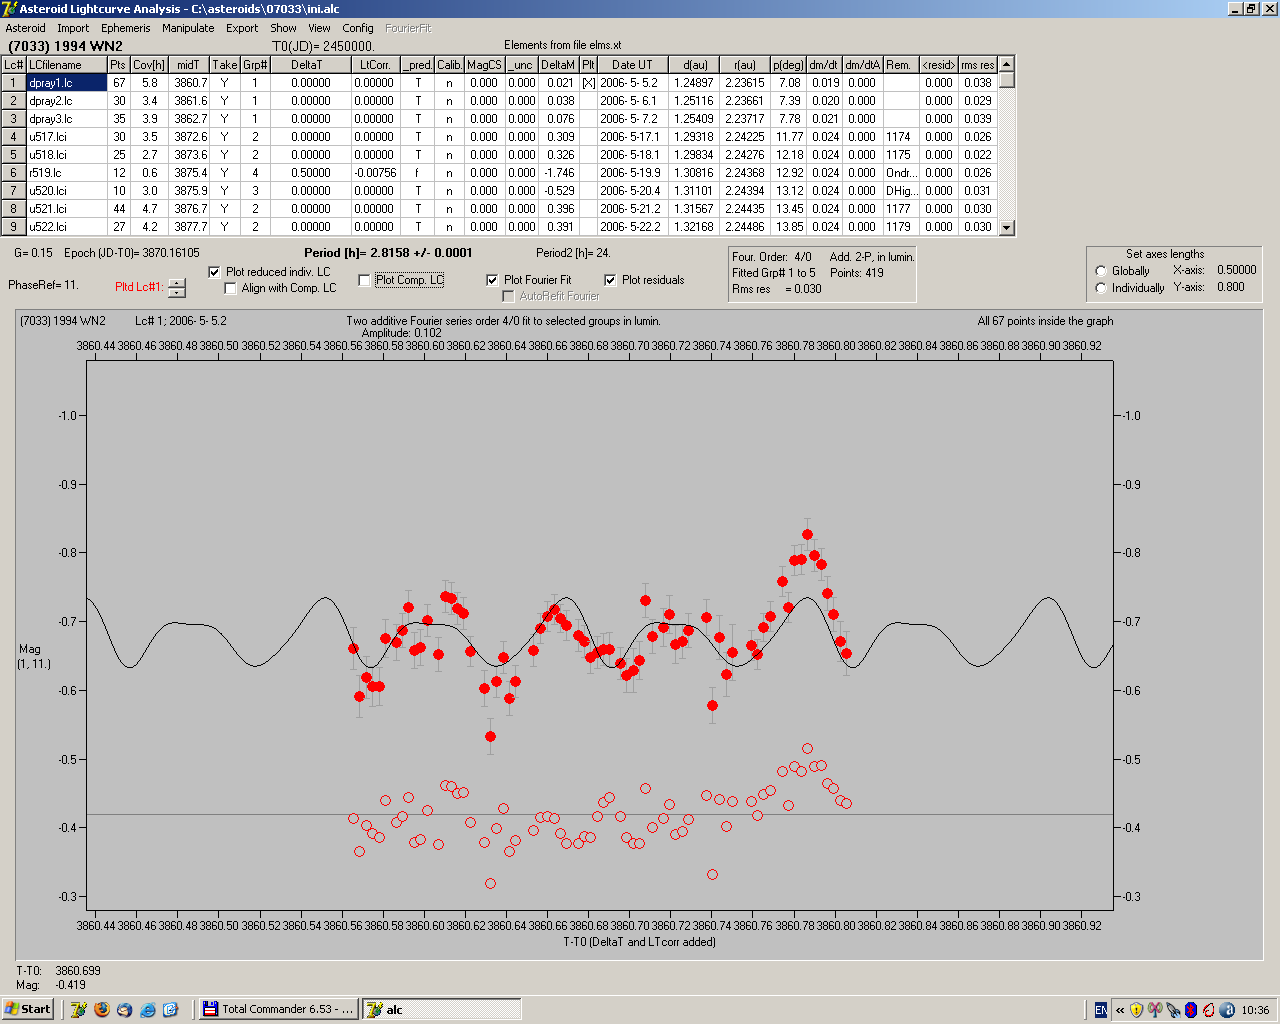Screen dimensions: 1280x1024
Task: Open the View menu
Action: (320, 28)
